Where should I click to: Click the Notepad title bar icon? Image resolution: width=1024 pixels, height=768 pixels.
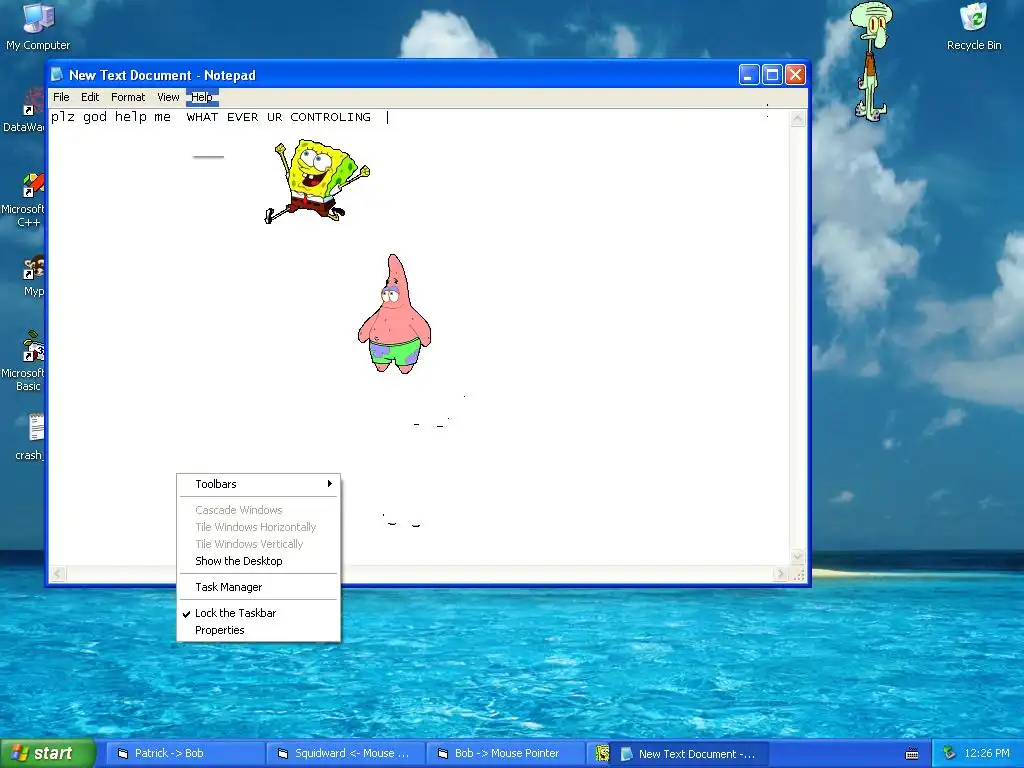[57, 74]
